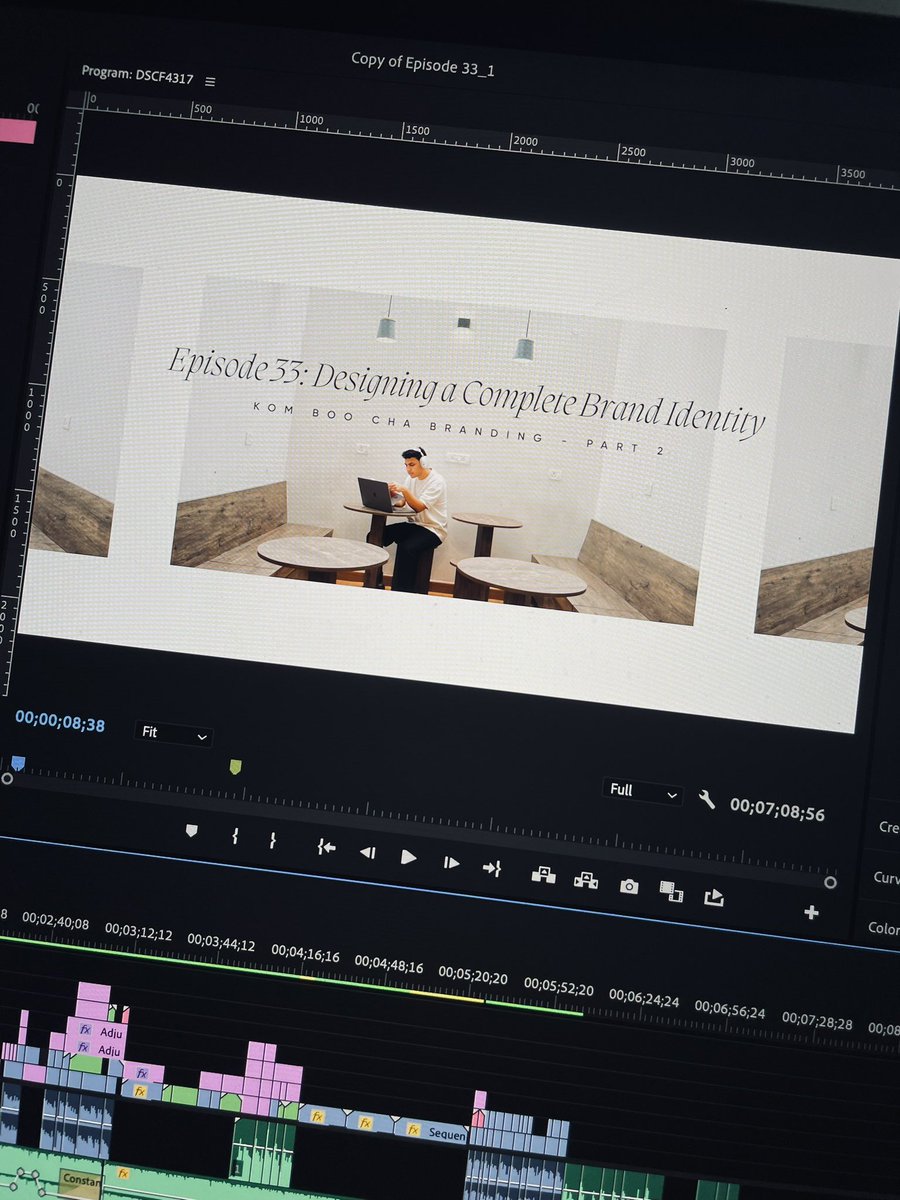Open the Fit zoom level dropdown
900x1200 pixels.
coord(174,734)
